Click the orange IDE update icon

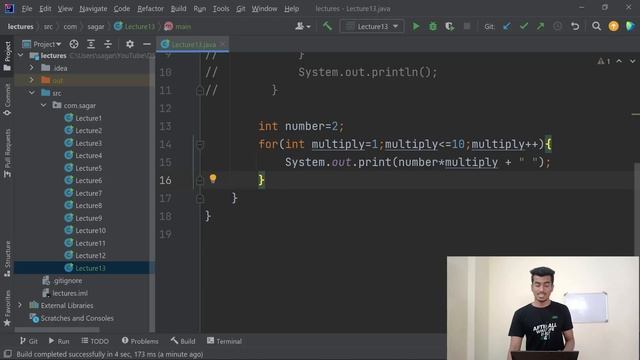pos(613,27)
